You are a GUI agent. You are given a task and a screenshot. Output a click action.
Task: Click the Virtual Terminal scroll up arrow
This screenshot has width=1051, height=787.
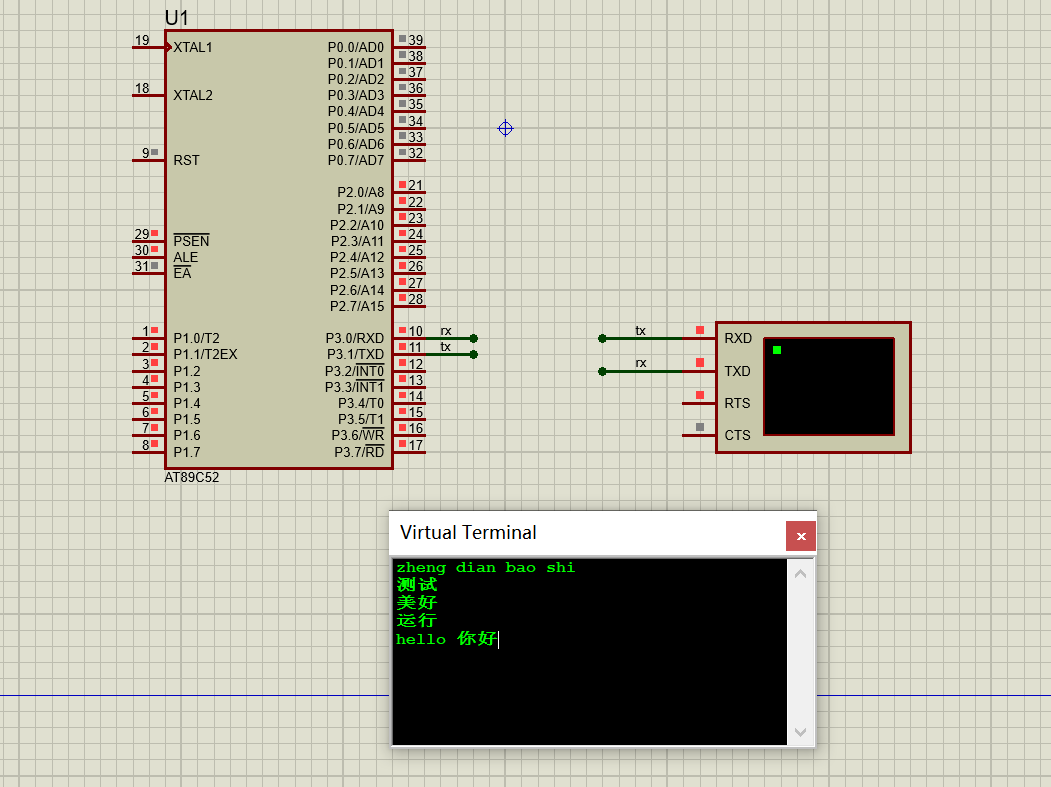(x=800, y=574)
